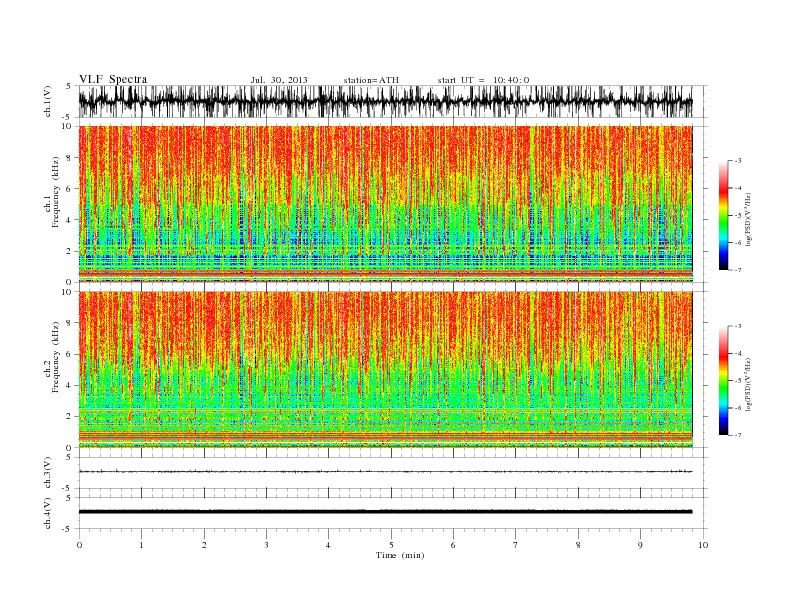The height and width of the screenshot is (612, 792).
Task: Select the date 'Jul. 30, 2013'
Action: pos(279,80)
